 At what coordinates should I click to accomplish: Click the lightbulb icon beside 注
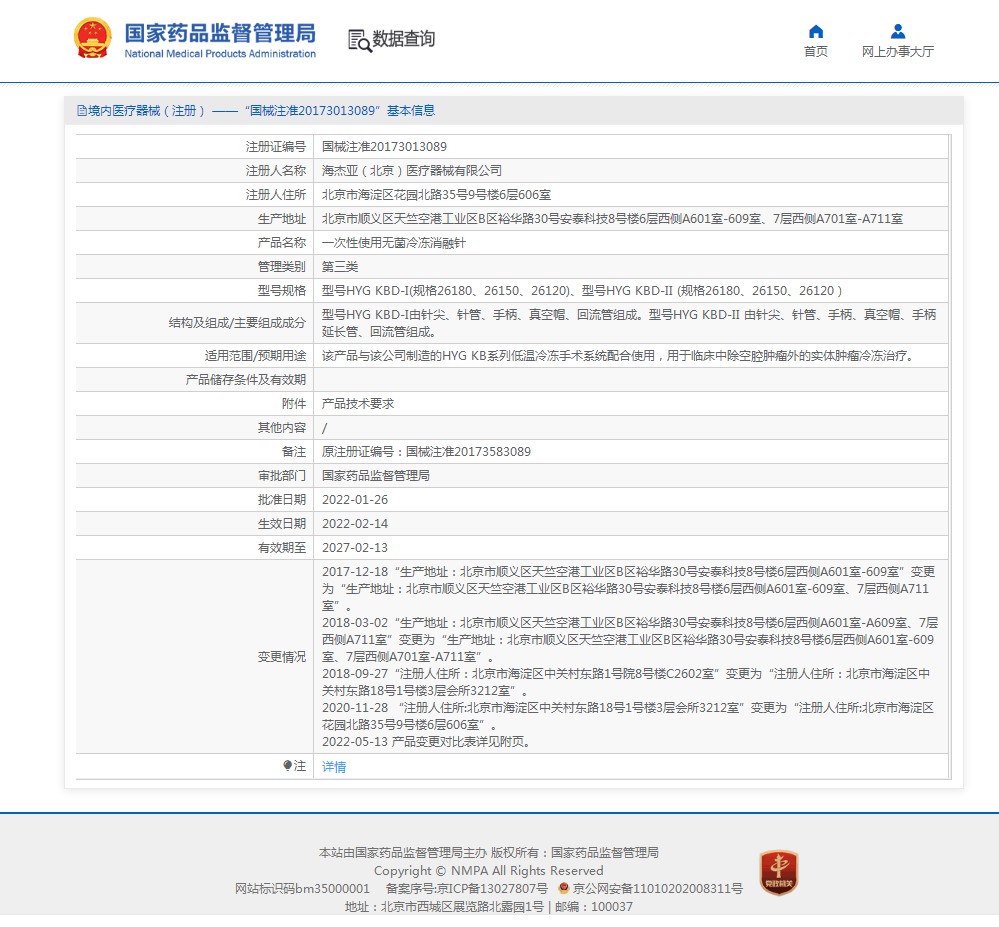(287, 765)
